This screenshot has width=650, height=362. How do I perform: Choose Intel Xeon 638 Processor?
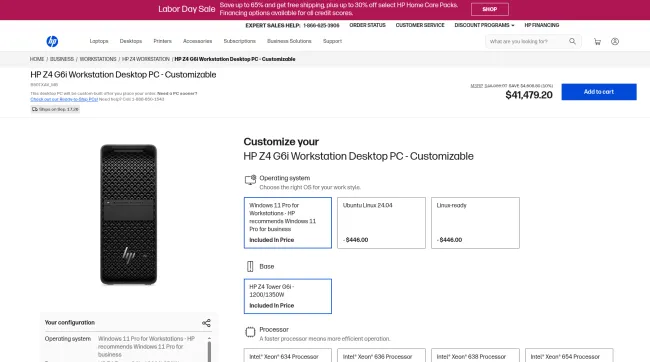click(x=475, y=355)
